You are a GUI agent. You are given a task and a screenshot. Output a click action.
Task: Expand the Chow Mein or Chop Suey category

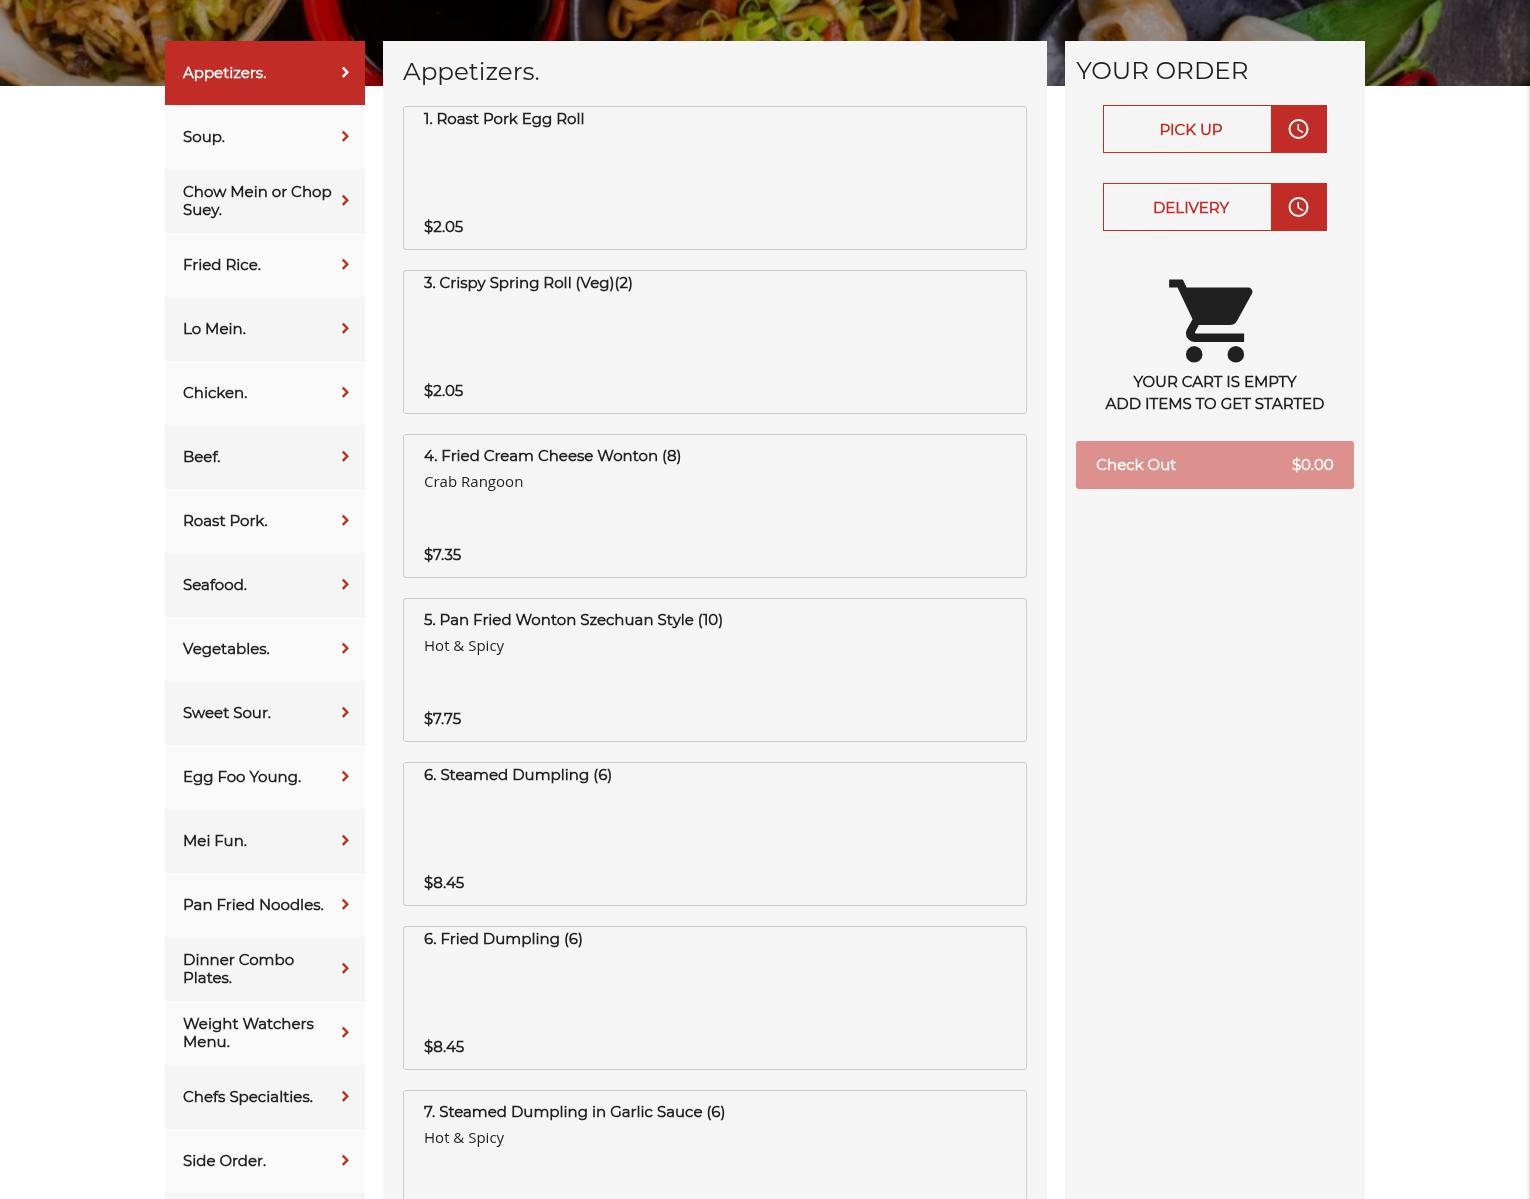[265, 201]
